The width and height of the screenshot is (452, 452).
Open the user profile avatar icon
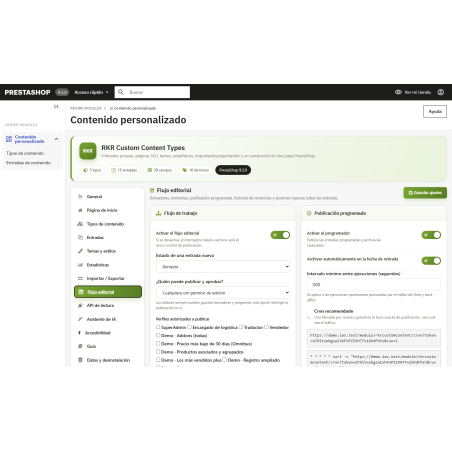[x=441, y=92]
